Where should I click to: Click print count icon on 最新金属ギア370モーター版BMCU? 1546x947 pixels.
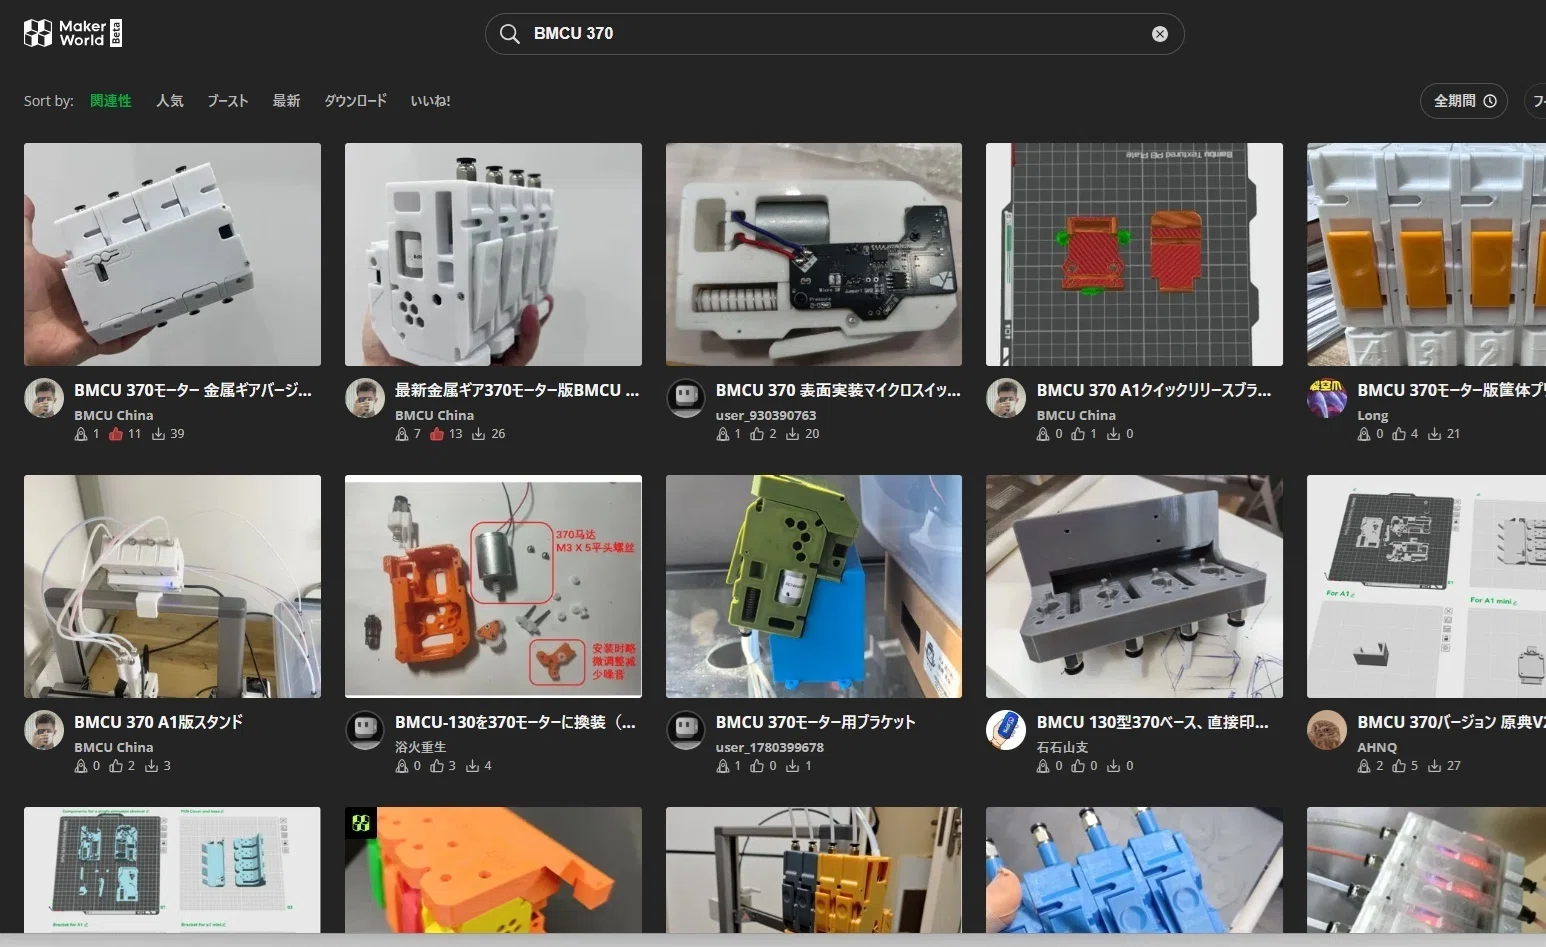(x=402, y=434)
